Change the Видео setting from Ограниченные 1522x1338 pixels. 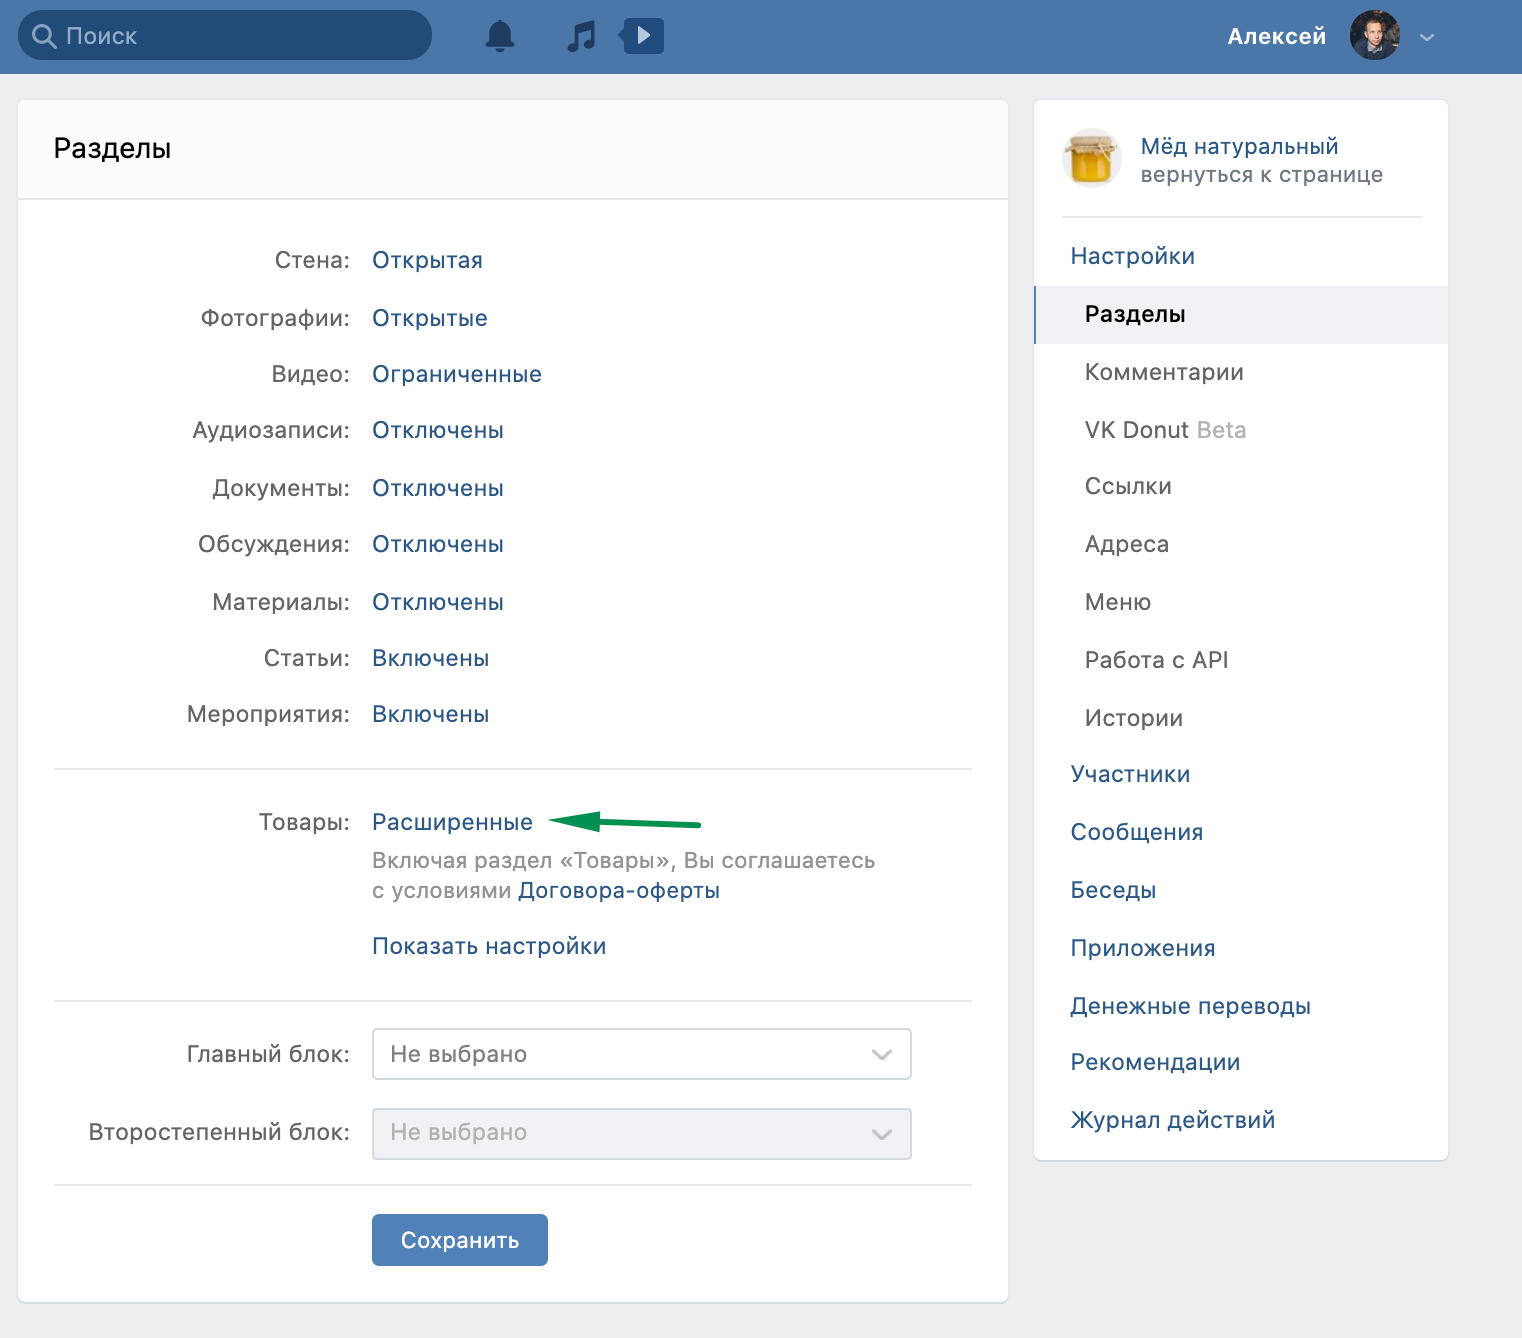456,374
